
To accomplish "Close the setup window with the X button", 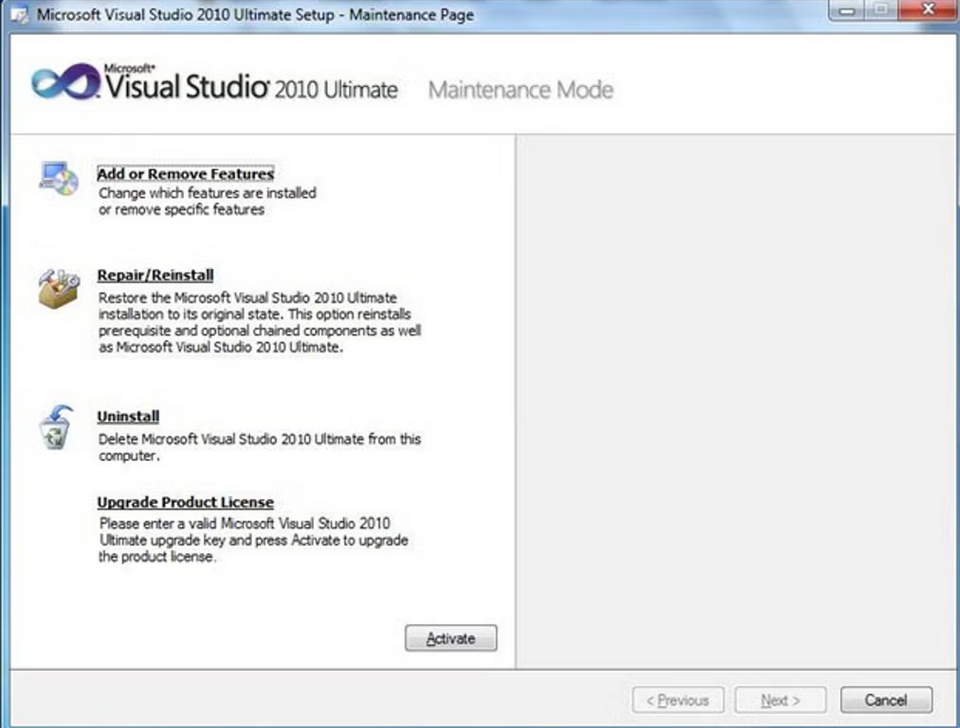I will pyautogui.click(x=928, y=10).
